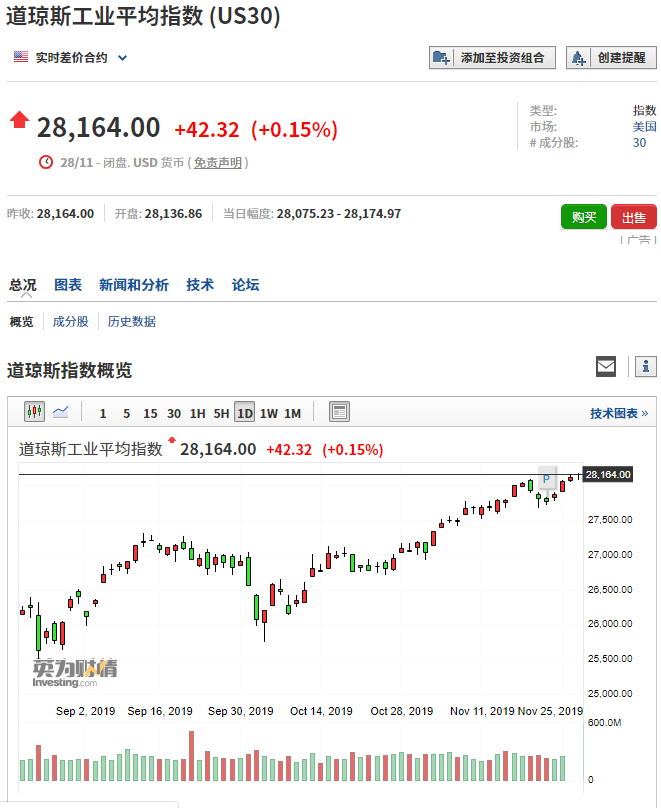Screen dimensions: 661x808
Task: Click the clock icon near 28/11
Action: coord(46,162)
